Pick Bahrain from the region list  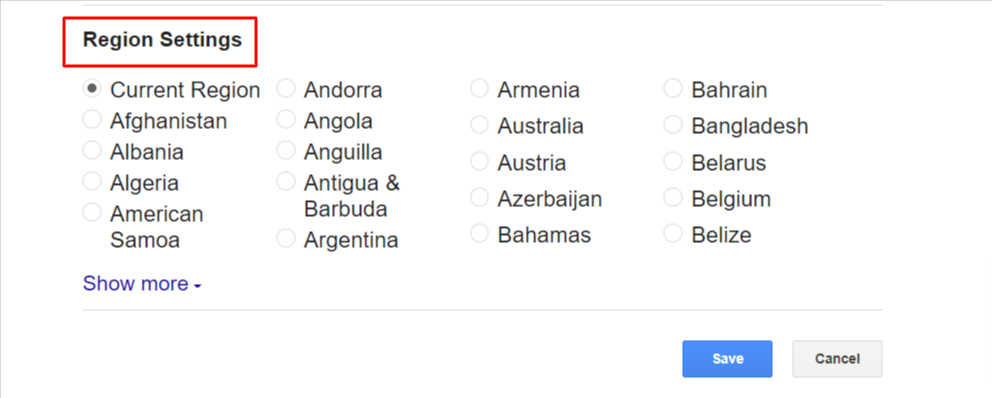coord(673,89)
